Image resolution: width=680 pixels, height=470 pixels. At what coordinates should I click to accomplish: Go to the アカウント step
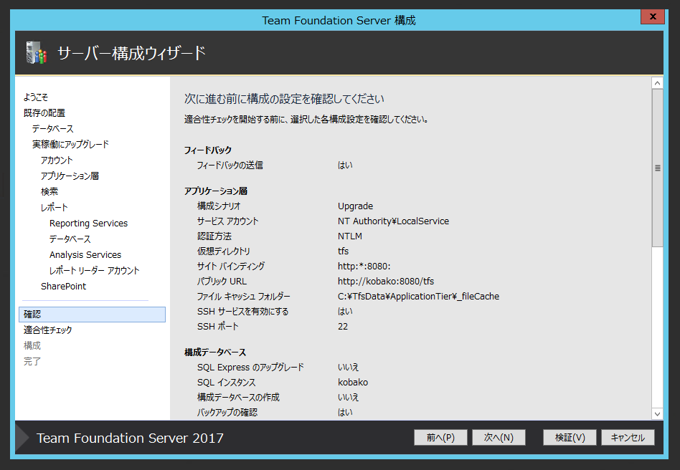57,160
